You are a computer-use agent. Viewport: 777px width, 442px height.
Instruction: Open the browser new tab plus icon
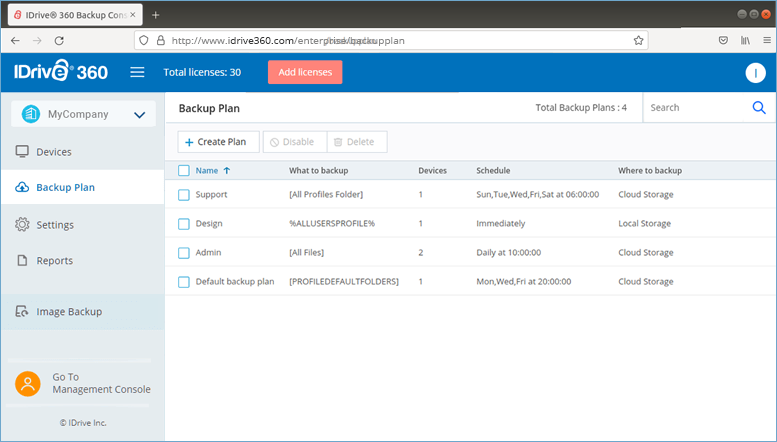point(155,14)
